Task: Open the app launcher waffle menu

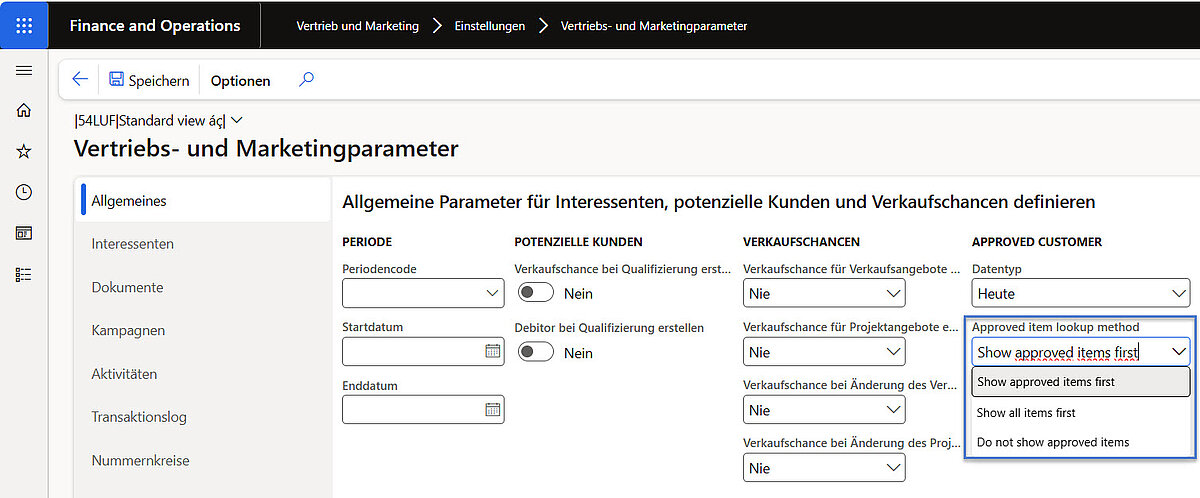Action: coord(24,26)
